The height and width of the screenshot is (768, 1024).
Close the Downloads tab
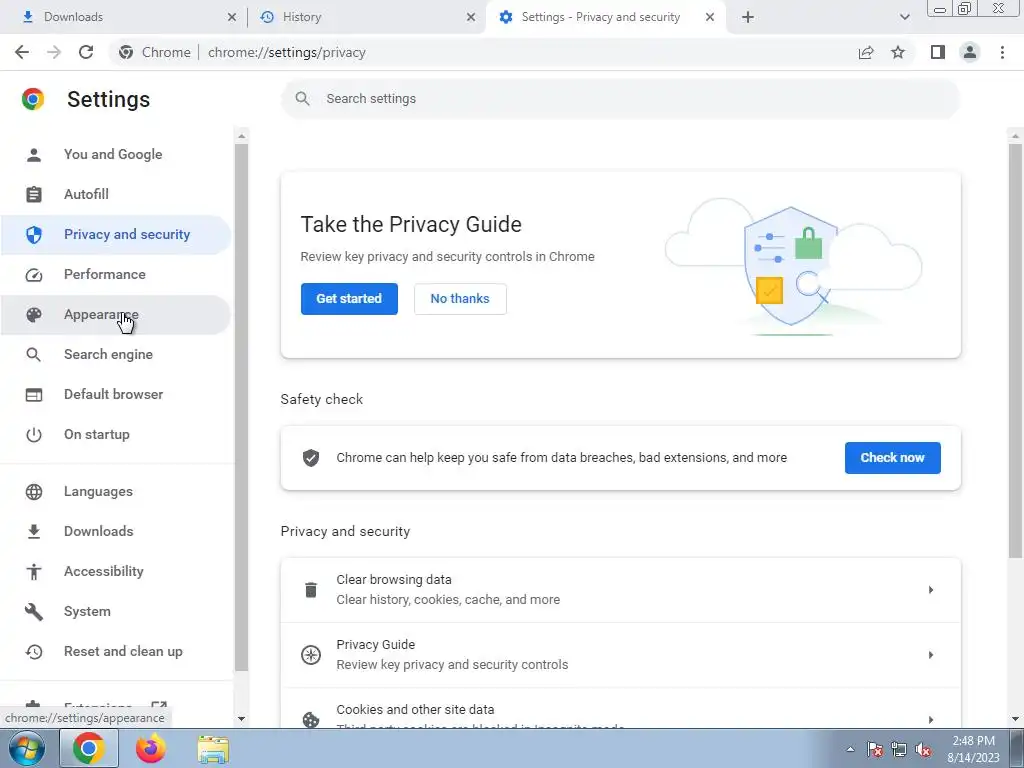tap(232, 17)
